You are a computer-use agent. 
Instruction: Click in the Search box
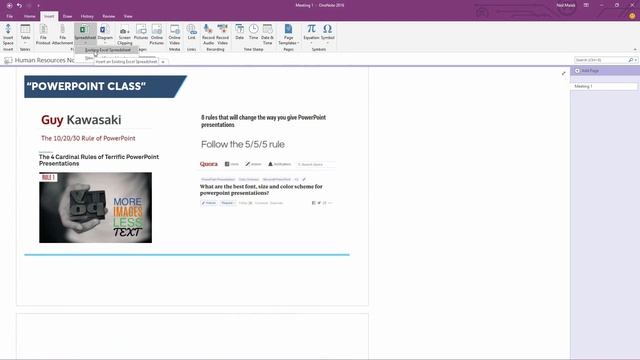[x=601, y=60]
